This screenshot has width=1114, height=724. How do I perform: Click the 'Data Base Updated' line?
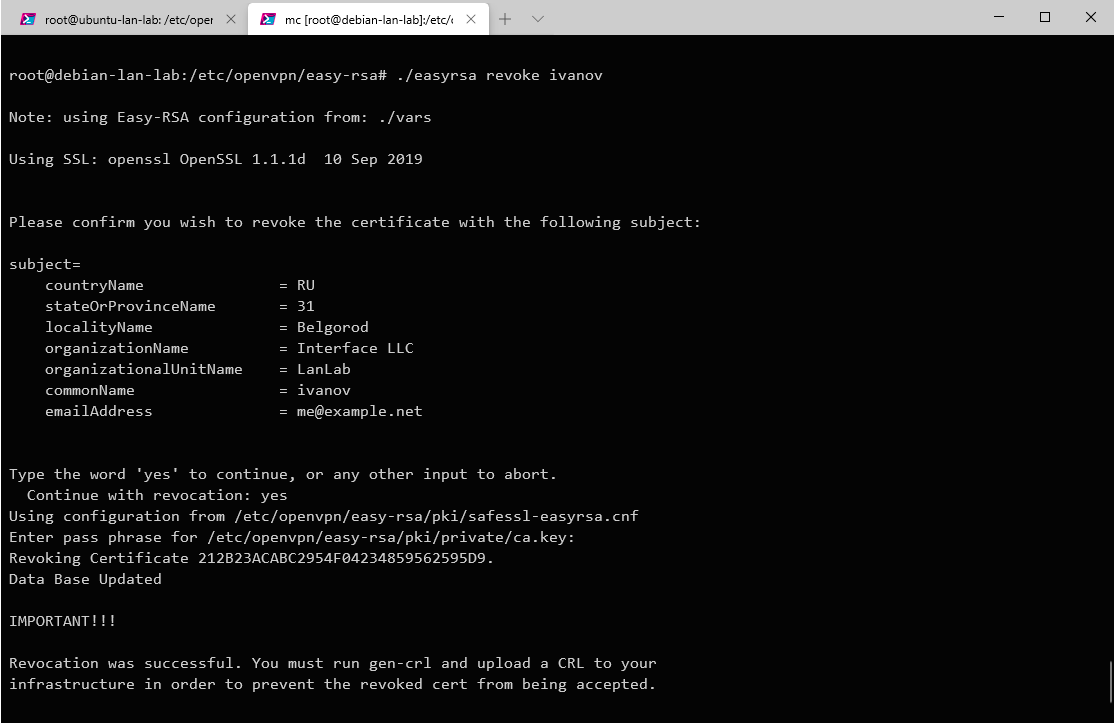click(x=85, y=579)
